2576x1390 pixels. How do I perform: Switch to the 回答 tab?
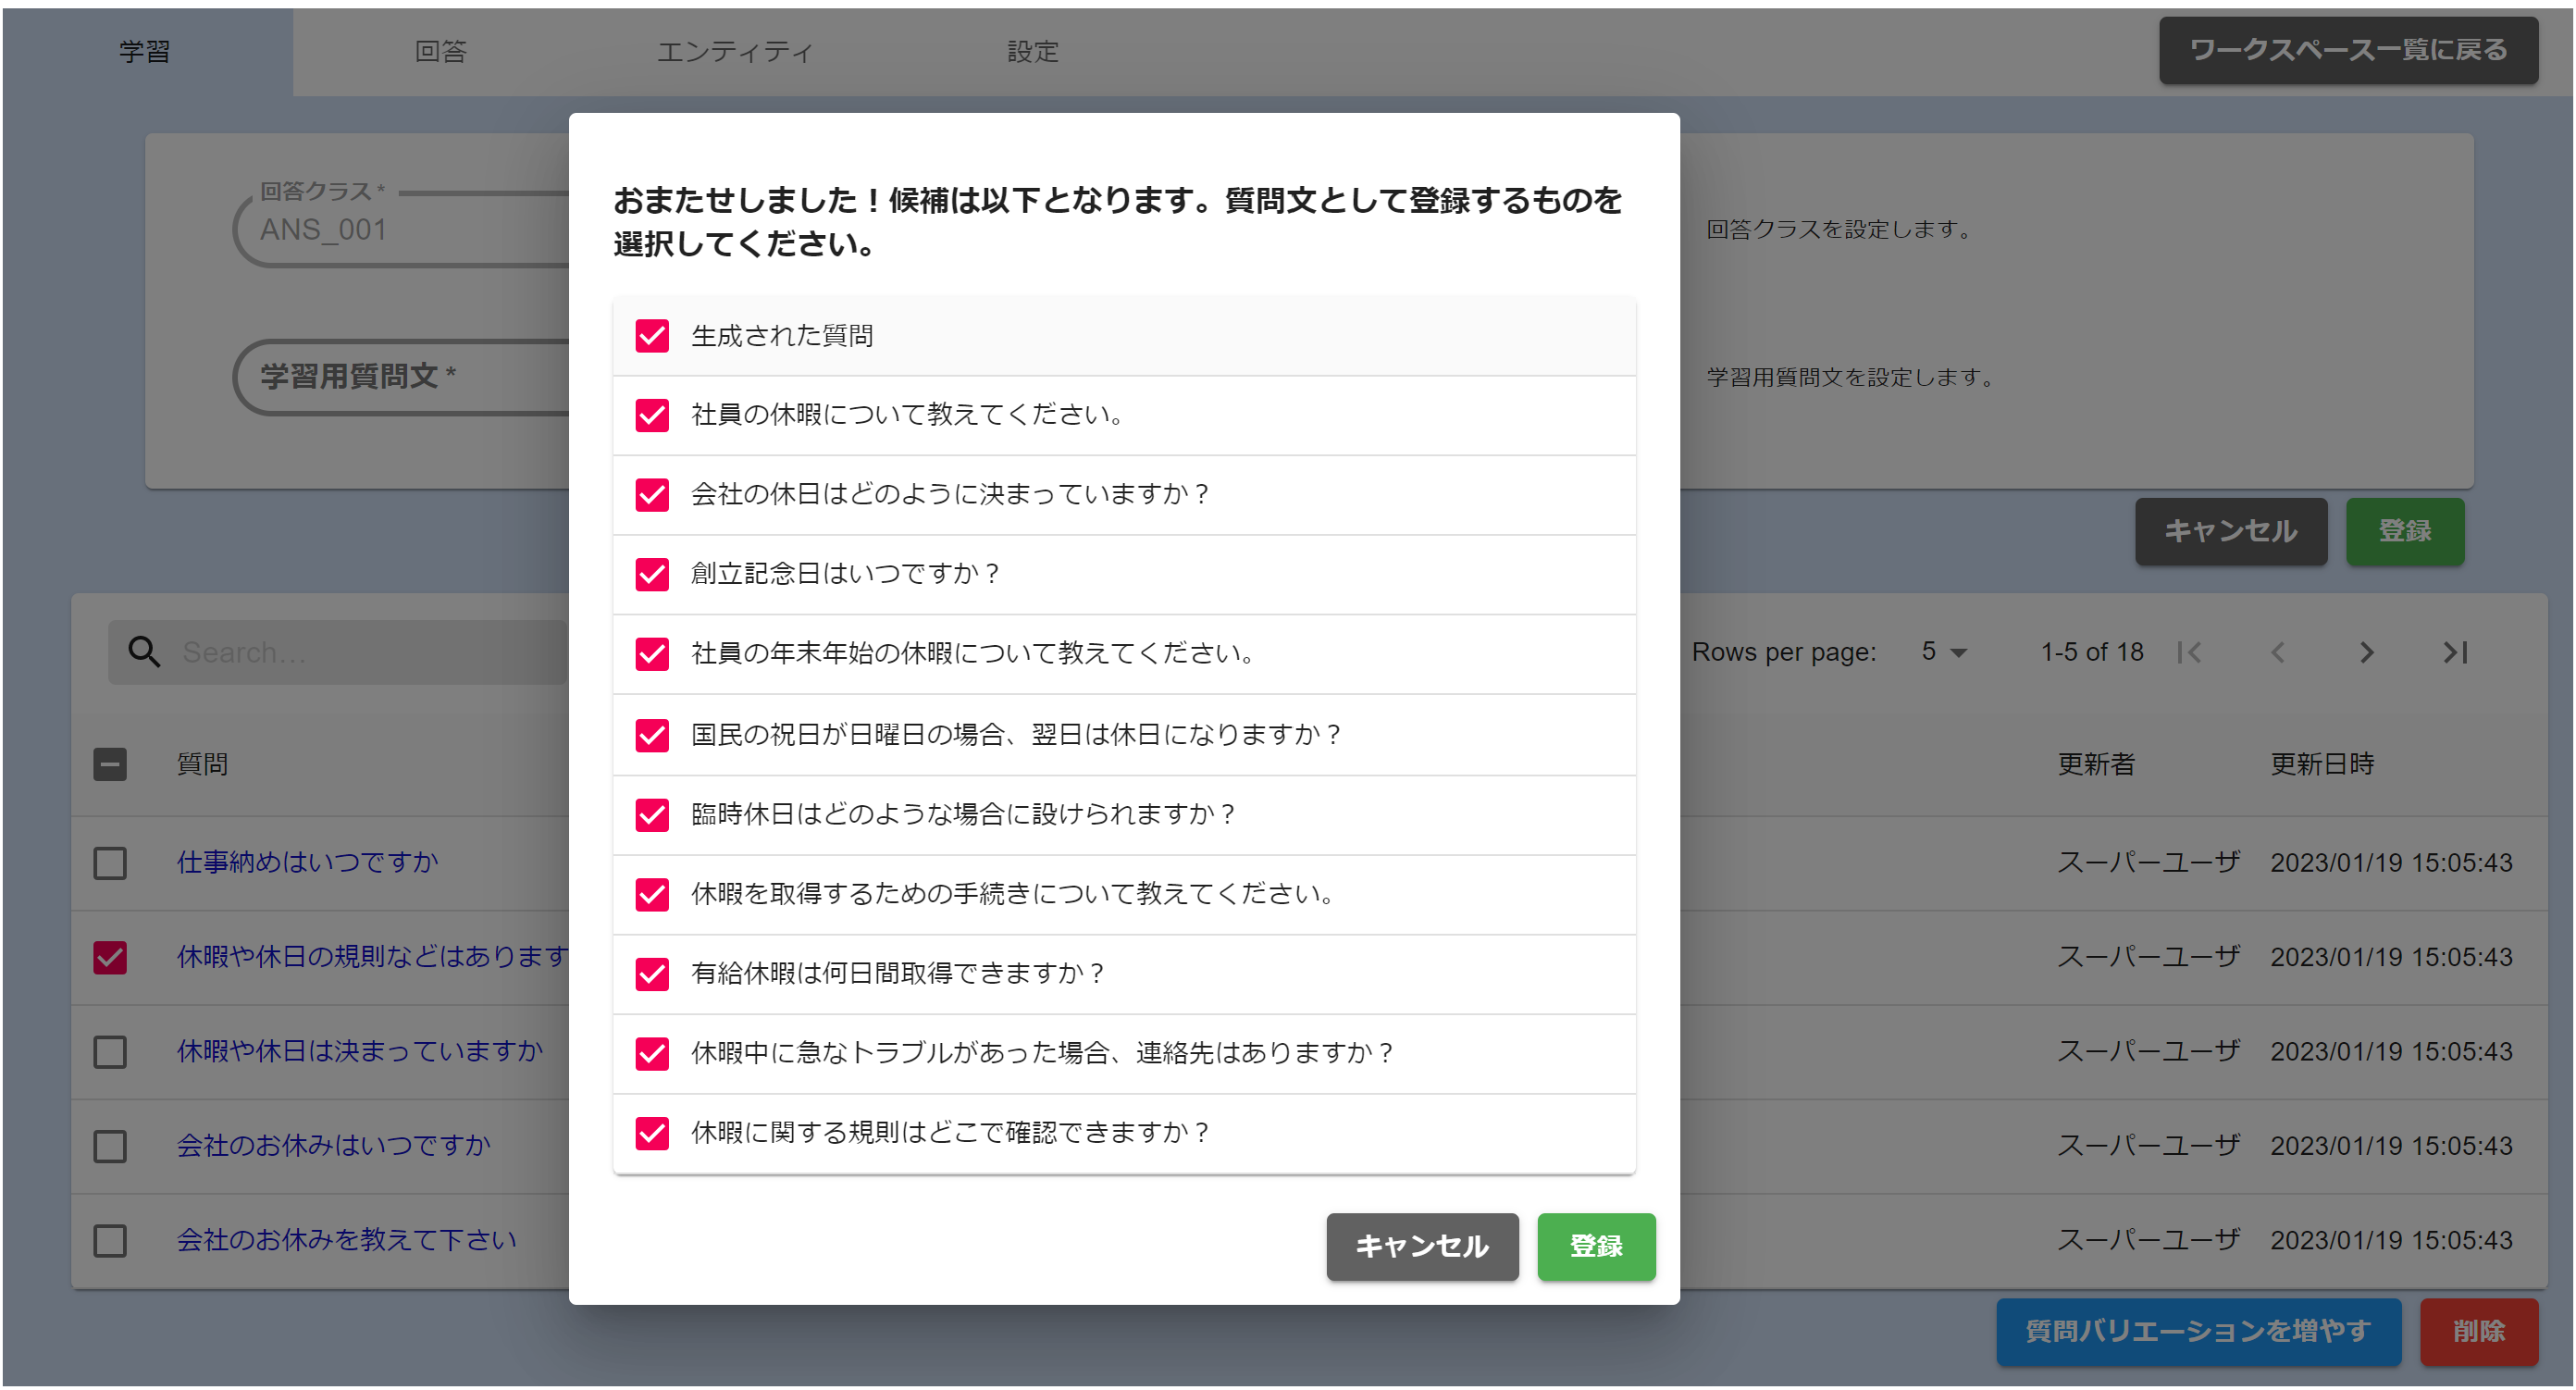pyautogui.click(x=440, y=51)
